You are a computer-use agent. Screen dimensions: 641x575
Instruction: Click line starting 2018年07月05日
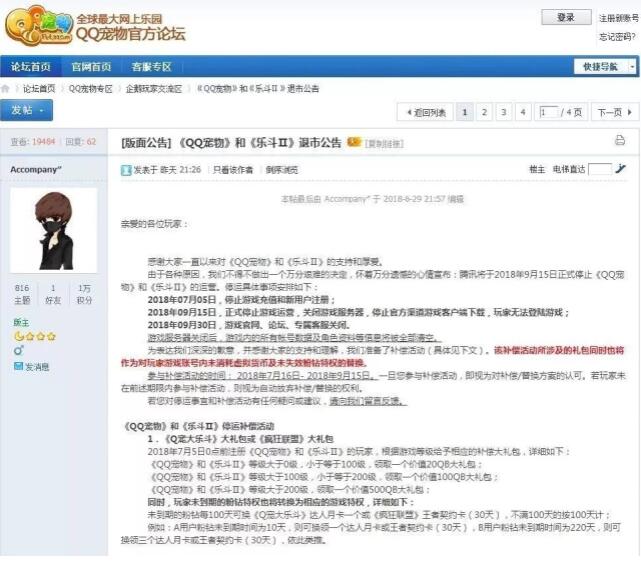point(241,300)
